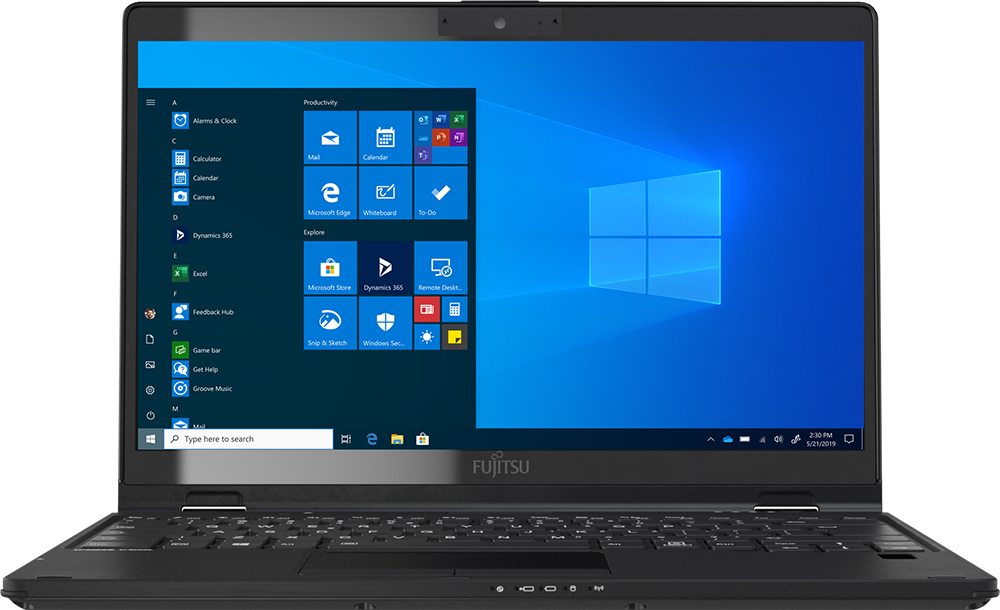The height and width of the screenshot is (610, 1000).
Task: Show hidden system tray icons chevron
Action: coord(710,439)
